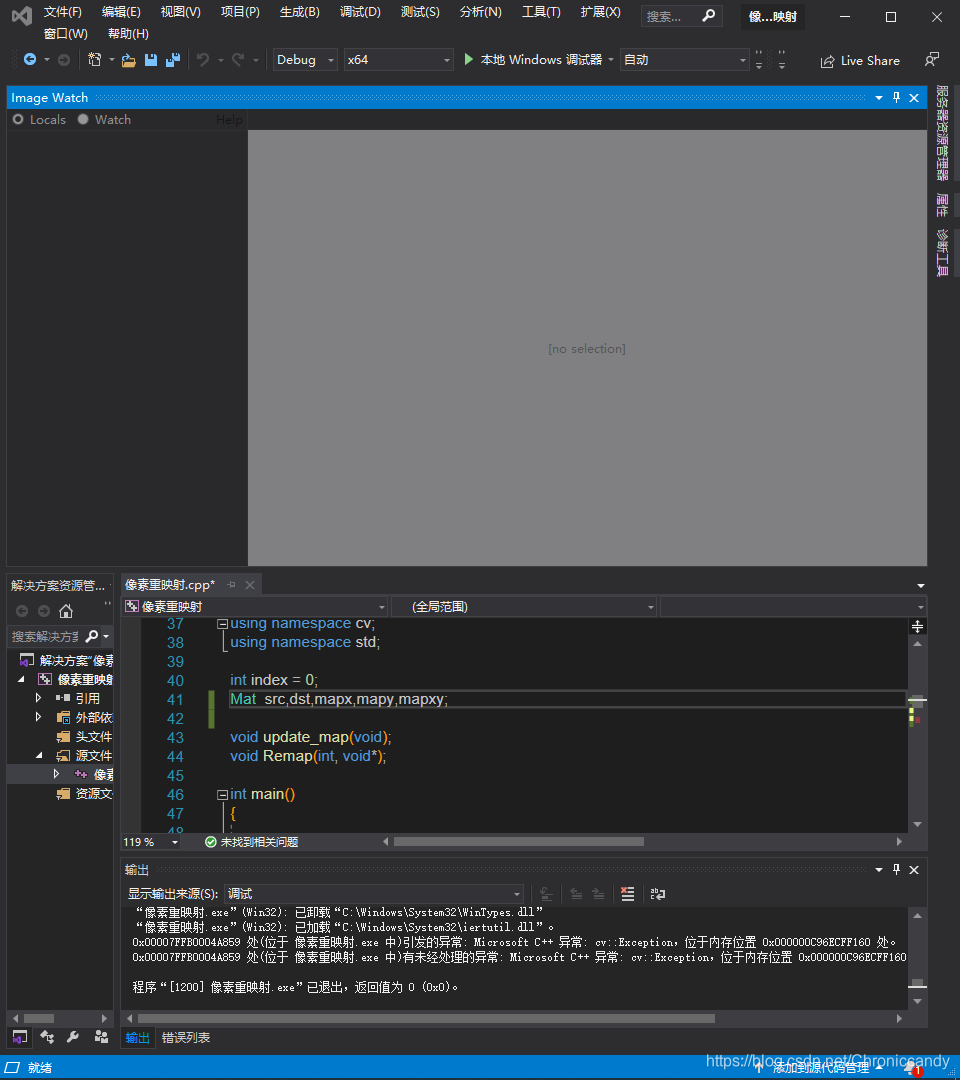Switch to the 错误列表 tab
Image resolution: width=960 pixels, height=1080 pixels.
pos(186,1037)
